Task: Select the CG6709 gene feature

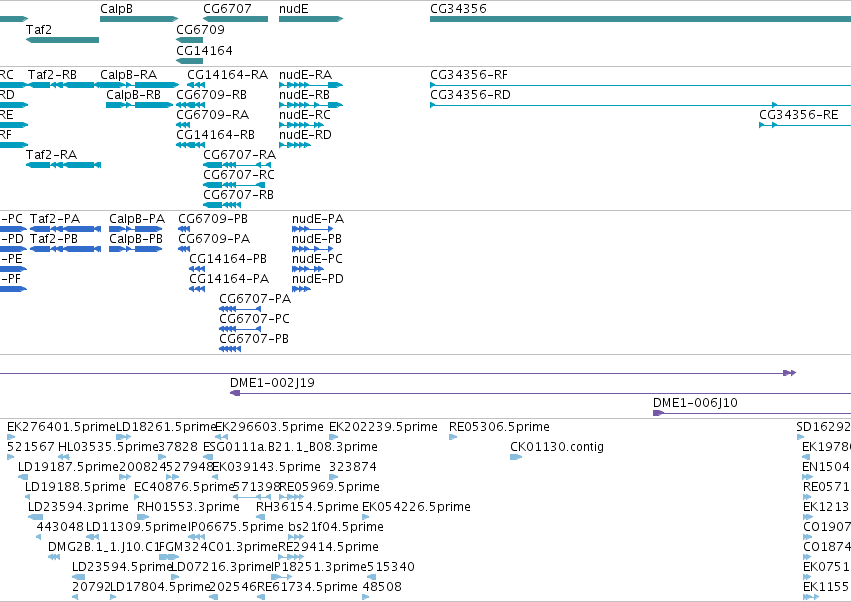Action: [189, 40]
